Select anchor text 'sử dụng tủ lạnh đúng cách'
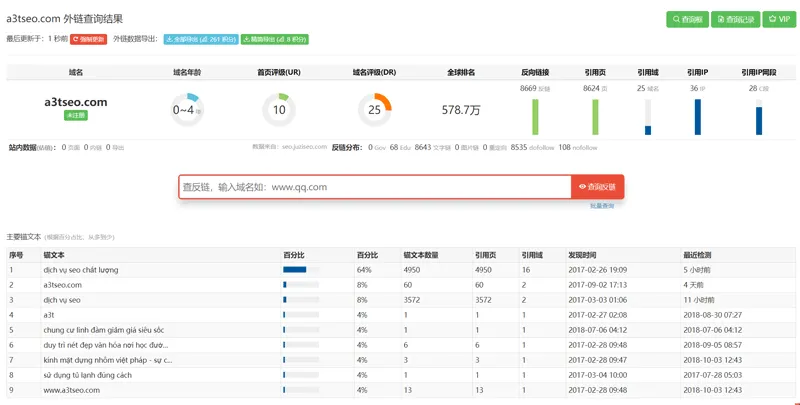The width and height of the screenshot is (800, 405). click(x=87, y=375)
